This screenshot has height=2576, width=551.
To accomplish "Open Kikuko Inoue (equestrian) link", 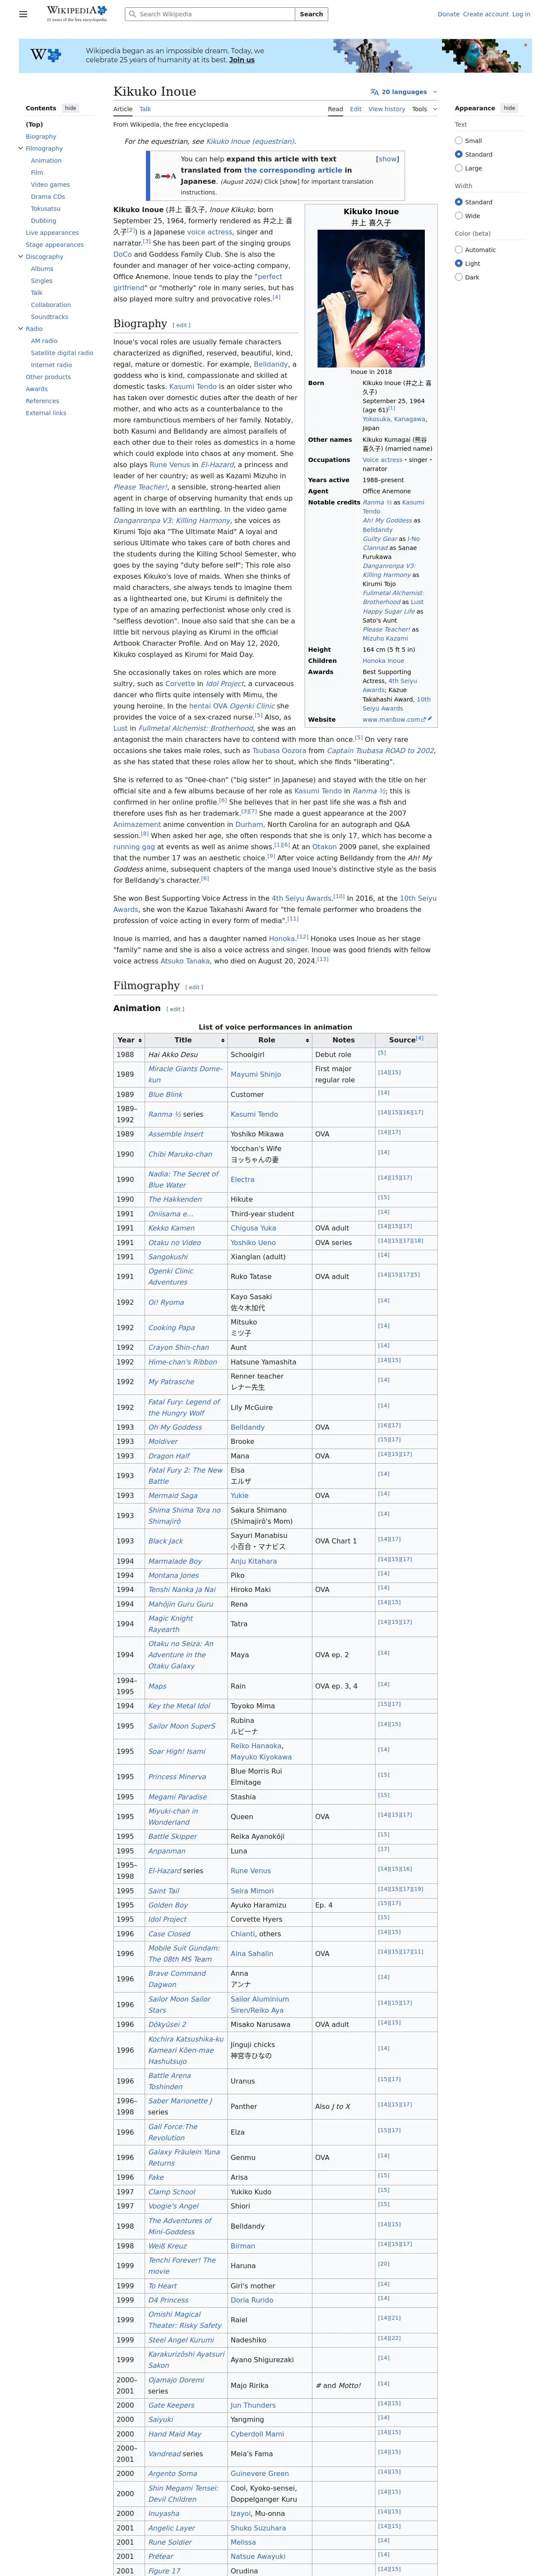I will coord(250,142).
